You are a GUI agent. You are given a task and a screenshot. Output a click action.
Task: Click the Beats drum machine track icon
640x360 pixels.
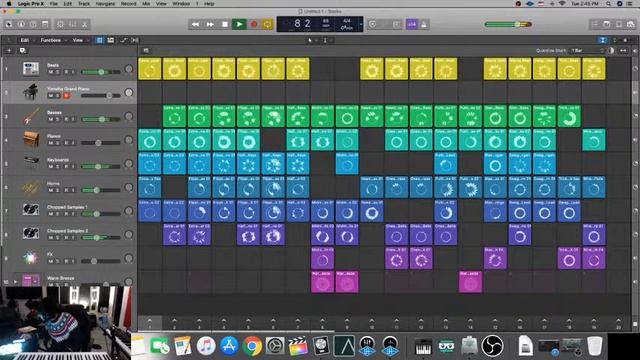coord(31,69)
